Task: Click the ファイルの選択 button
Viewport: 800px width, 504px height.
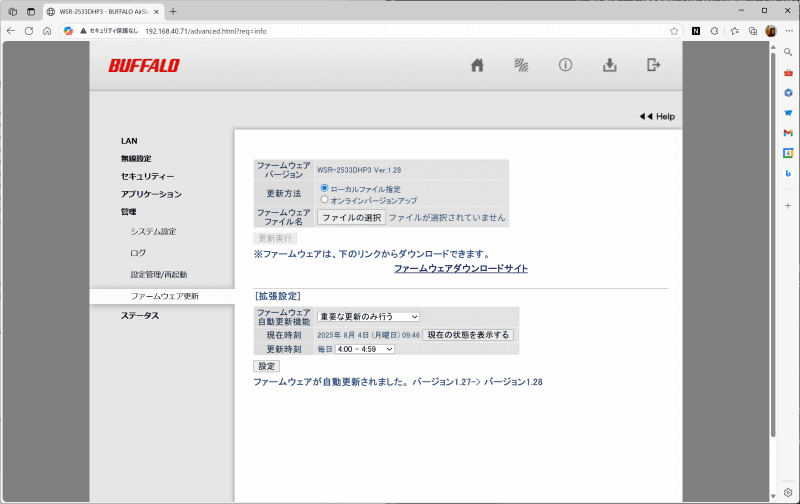Action: pyautogui.click(x=352, y=218)
